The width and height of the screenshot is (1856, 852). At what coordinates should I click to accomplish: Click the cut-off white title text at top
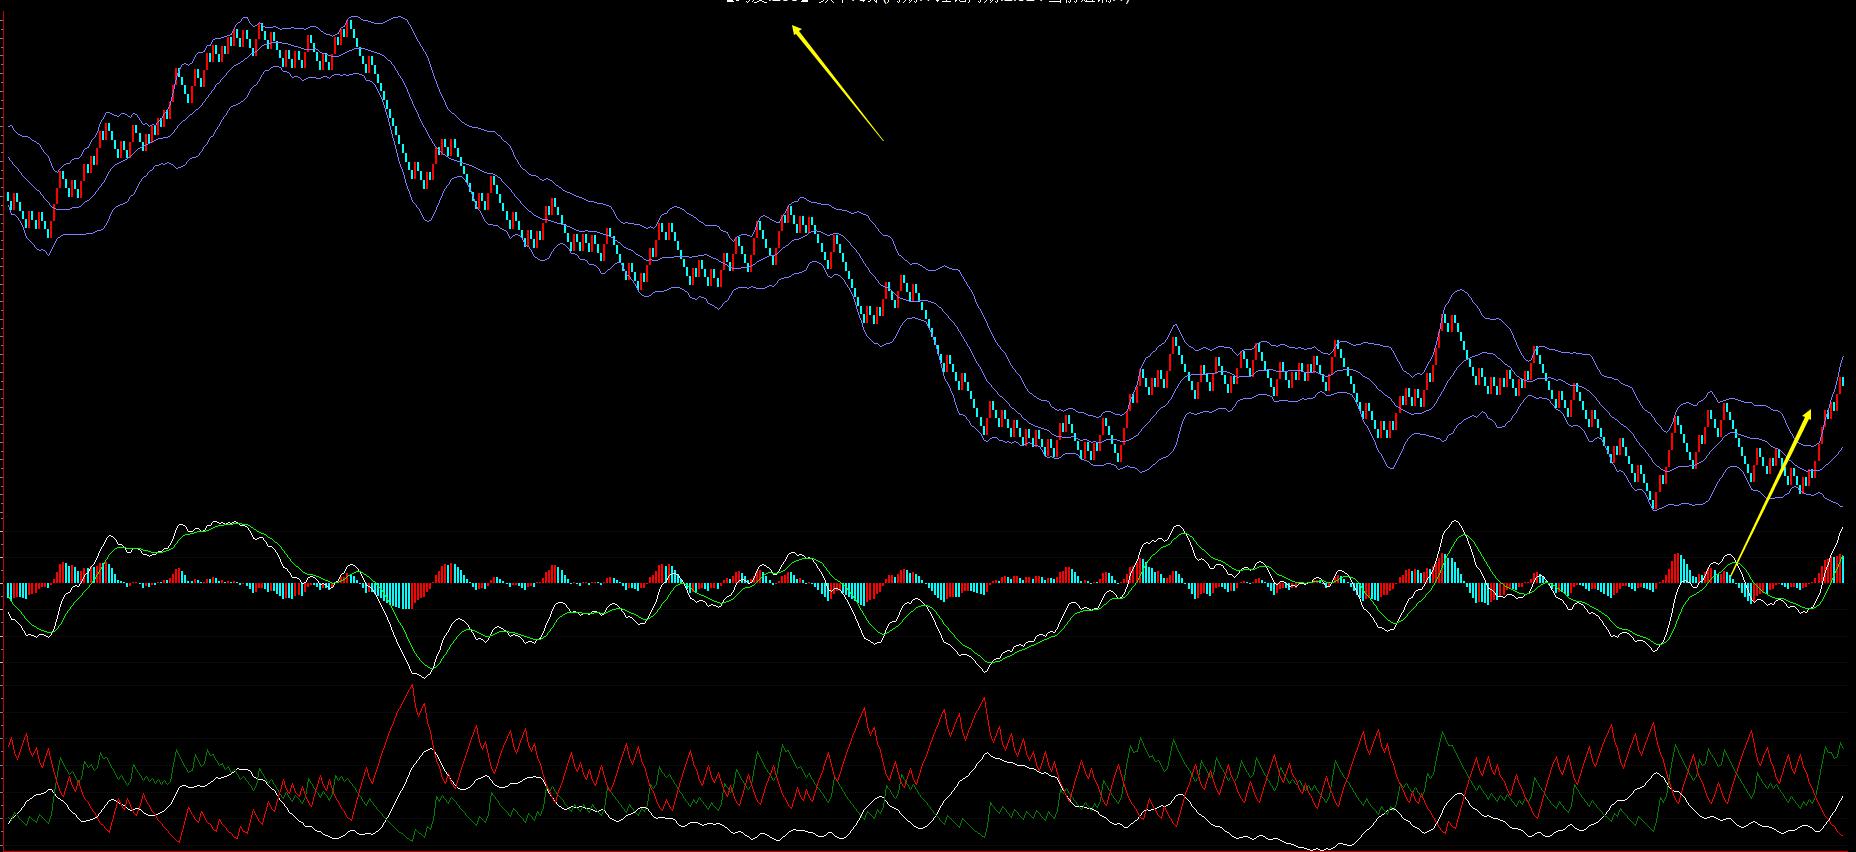pos(928,2)
